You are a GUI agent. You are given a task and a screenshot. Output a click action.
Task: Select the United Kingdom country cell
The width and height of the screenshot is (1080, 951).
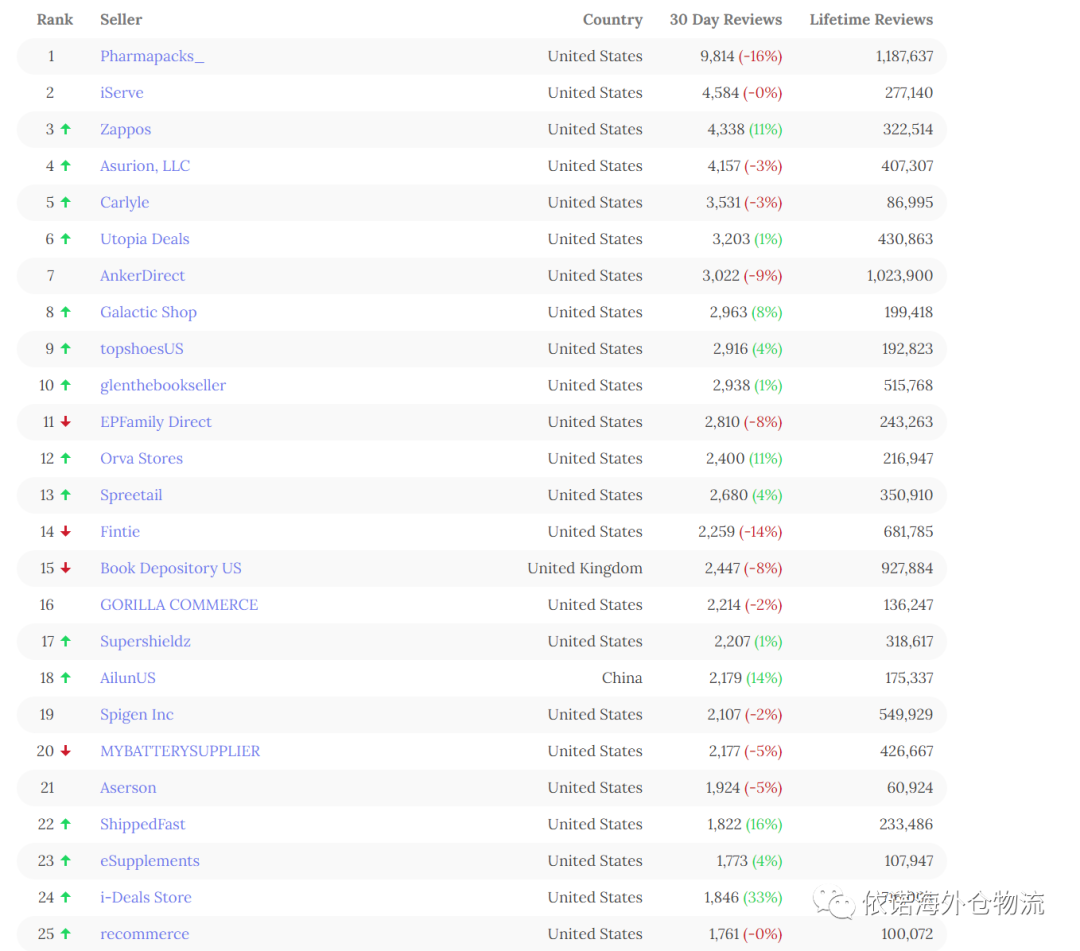coord(585,568)
